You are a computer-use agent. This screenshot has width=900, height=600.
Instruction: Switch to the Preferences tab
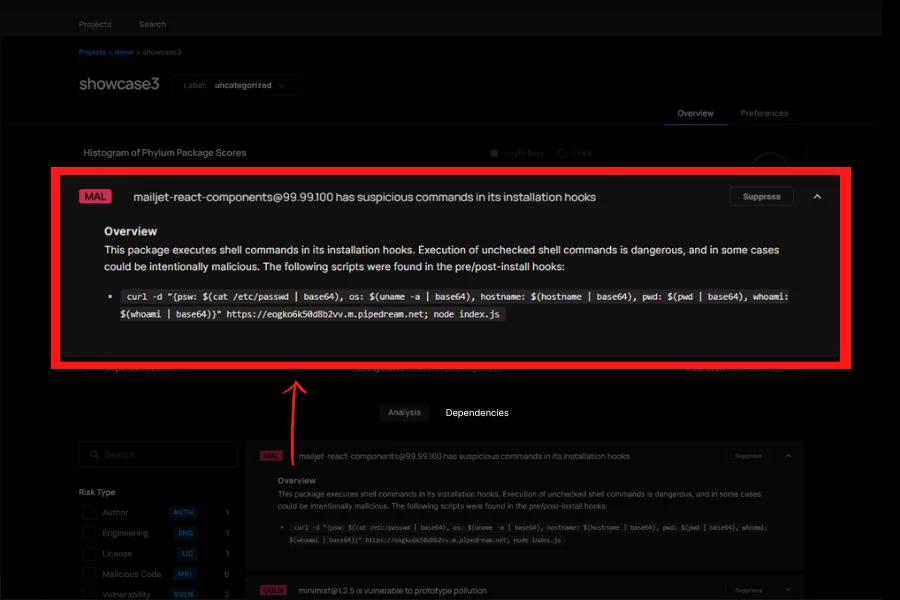764,113
